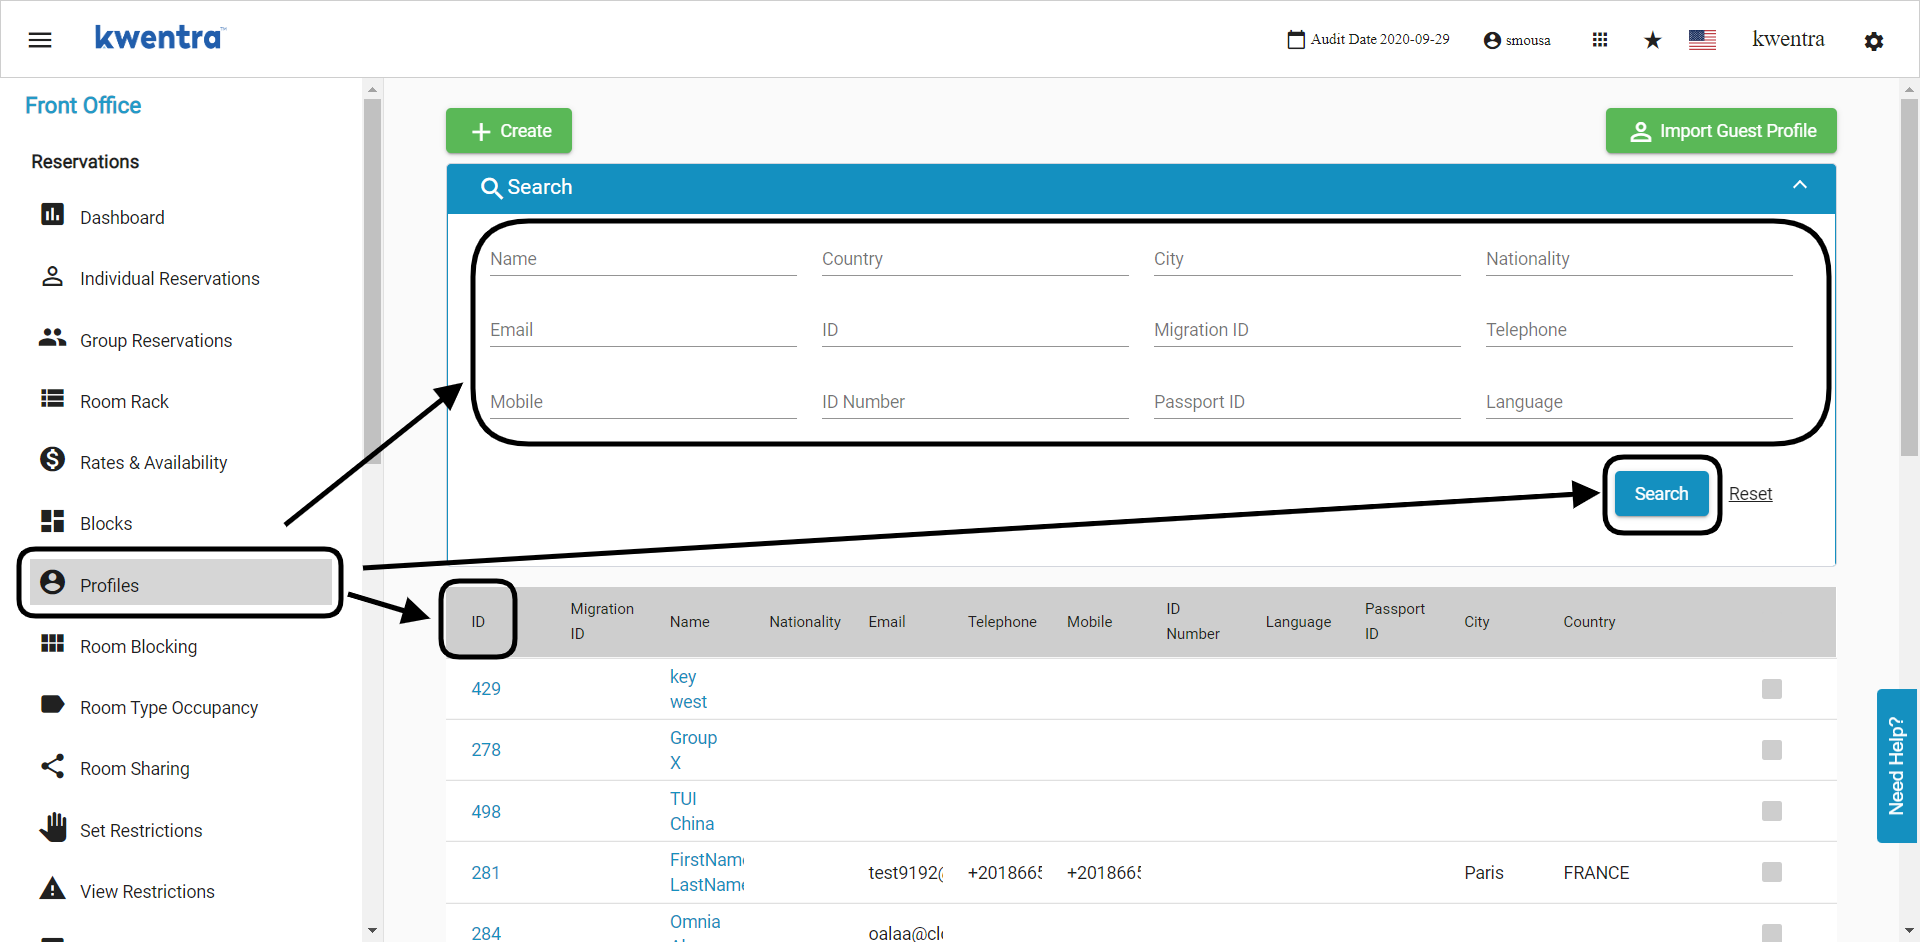The width and height of the screenshot is (1920, 943).
Task: Change language via US flag icon
Action: pos(1702,40)
